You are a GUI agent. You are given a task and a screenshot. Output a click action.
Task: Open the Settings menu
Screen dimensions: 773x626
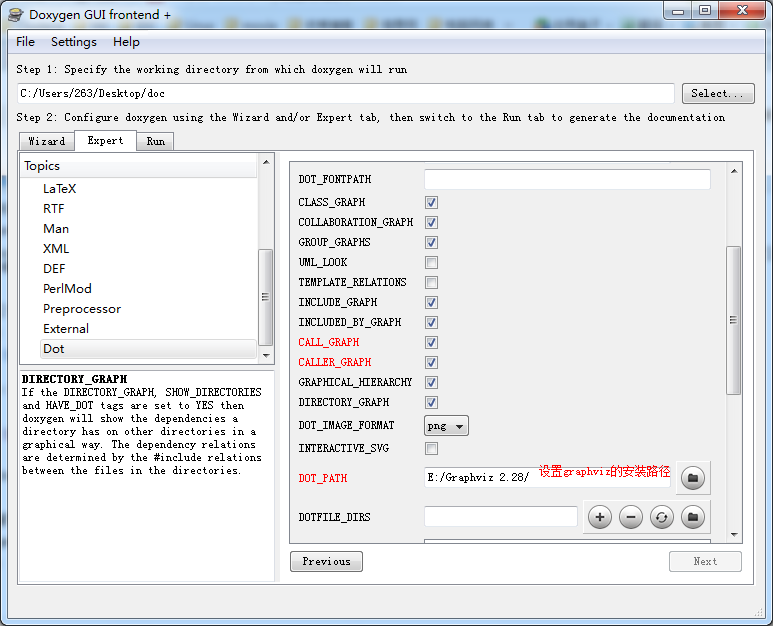[x=74, y=42]
